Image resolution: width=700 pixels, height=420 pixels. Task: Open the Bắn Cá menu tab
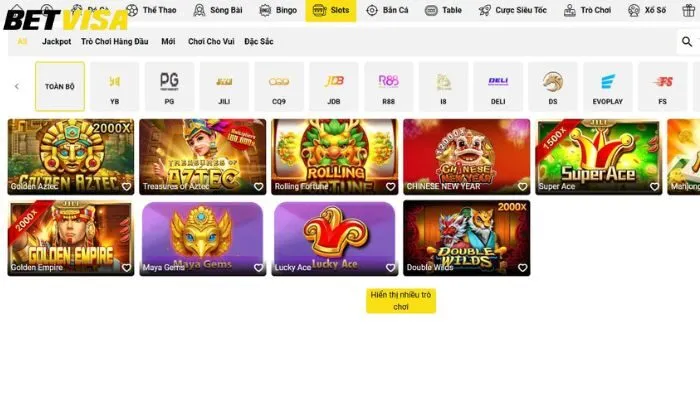(387, 10)
